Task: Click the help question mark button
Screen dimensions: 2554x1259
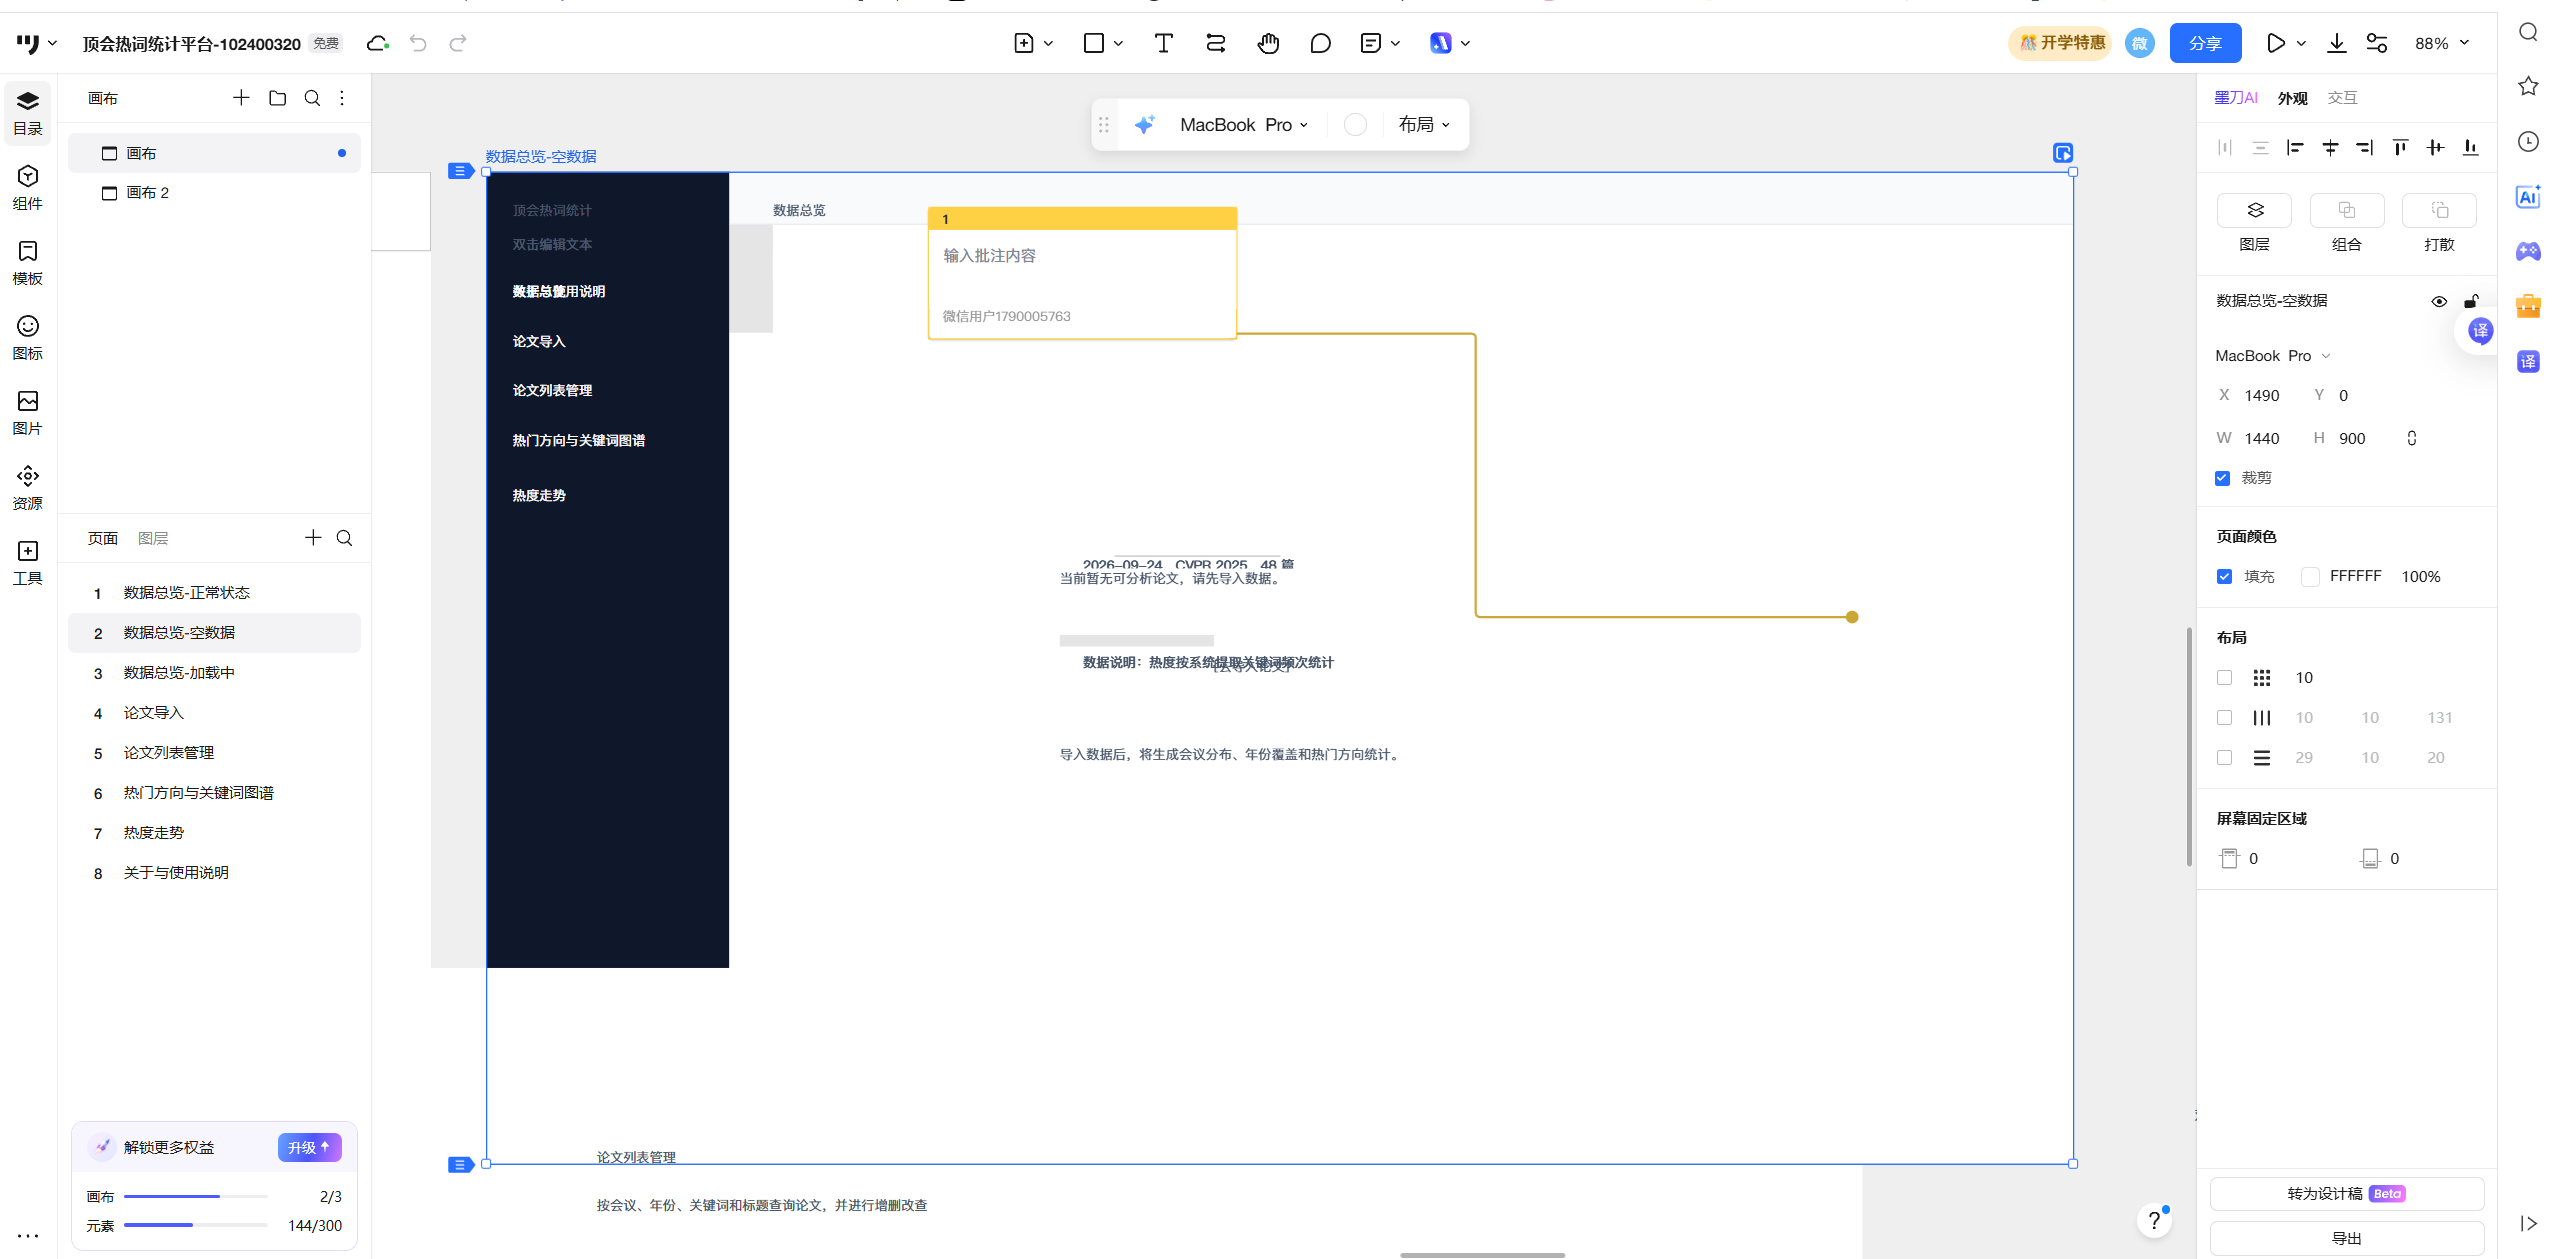Action: click(2154, 1220)
